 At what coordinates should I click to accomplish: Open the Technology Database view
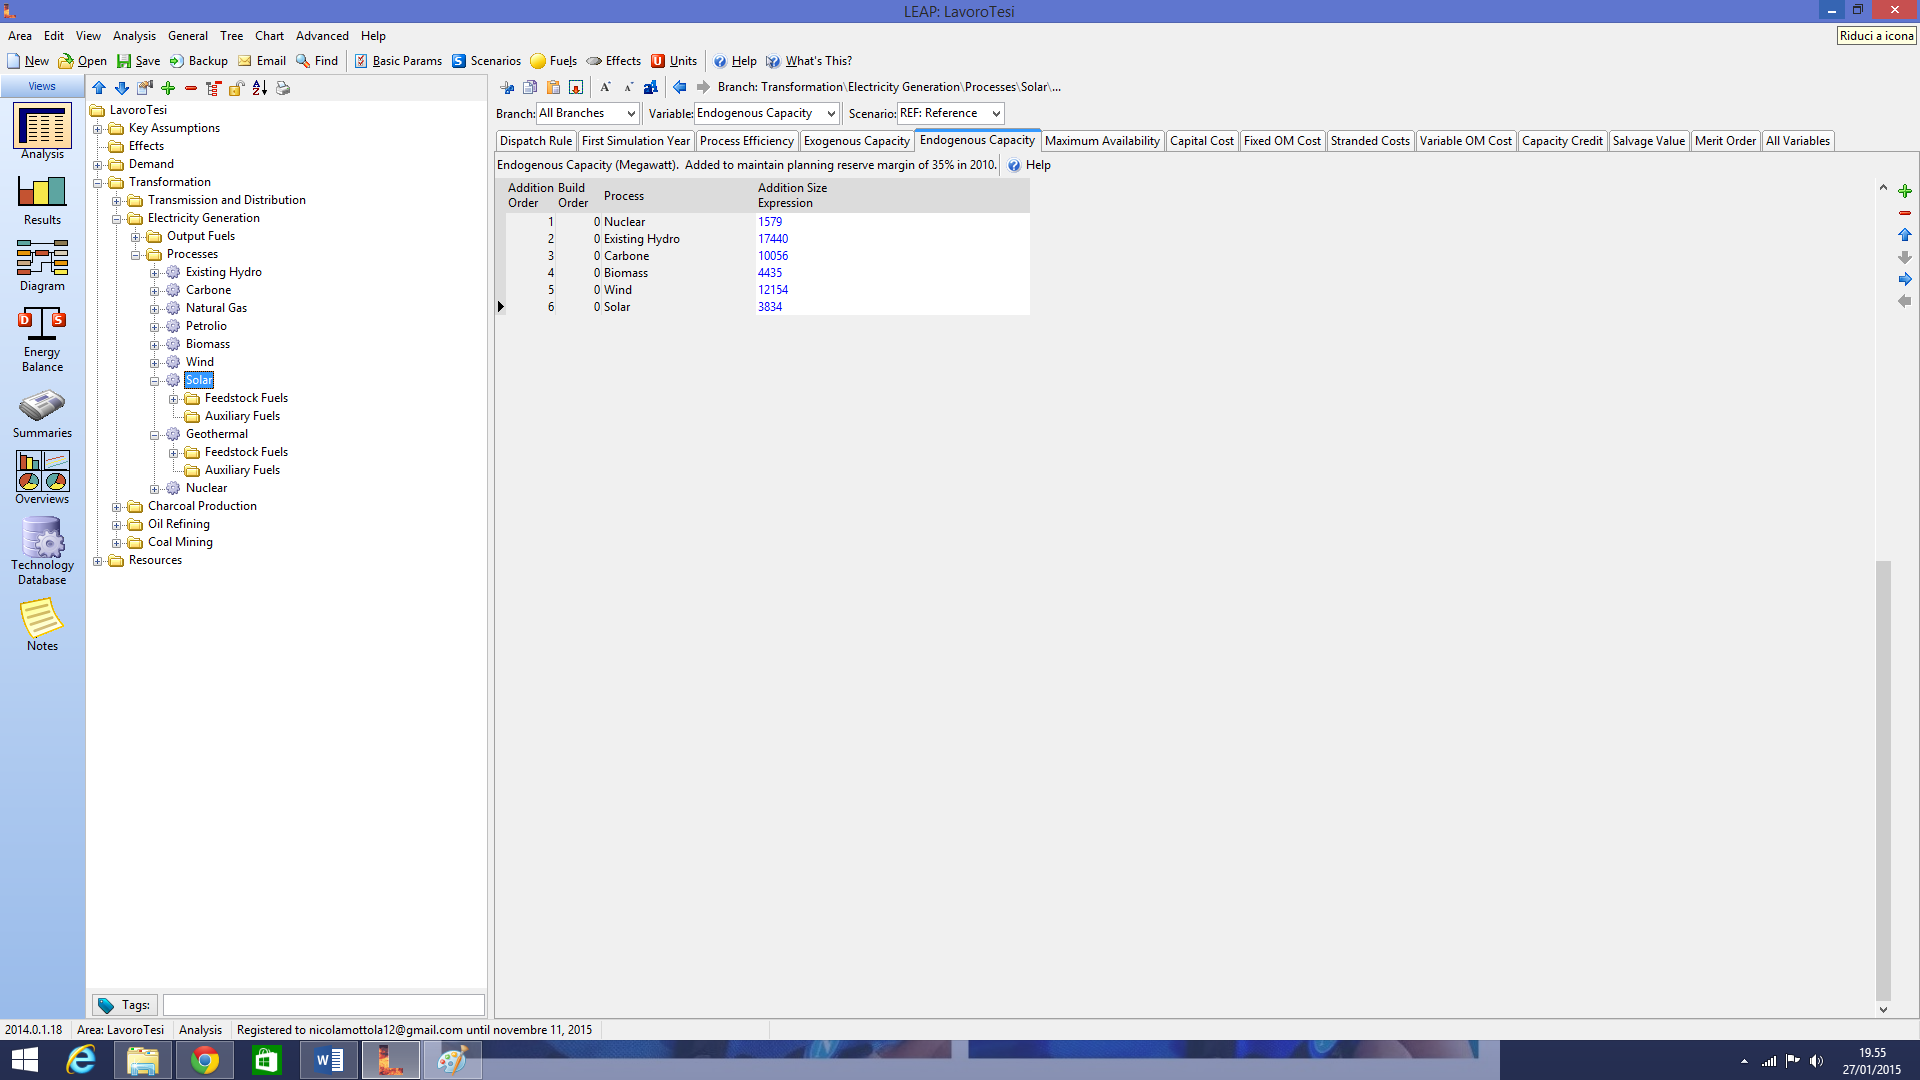42,551
